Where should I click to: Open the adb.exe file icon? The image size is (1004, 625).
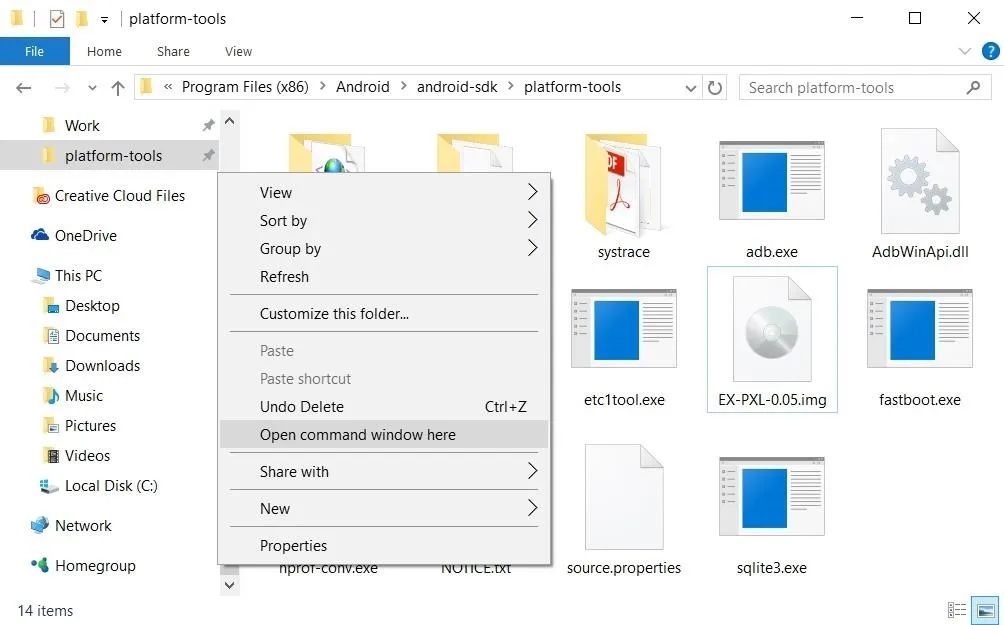(772, 181)
